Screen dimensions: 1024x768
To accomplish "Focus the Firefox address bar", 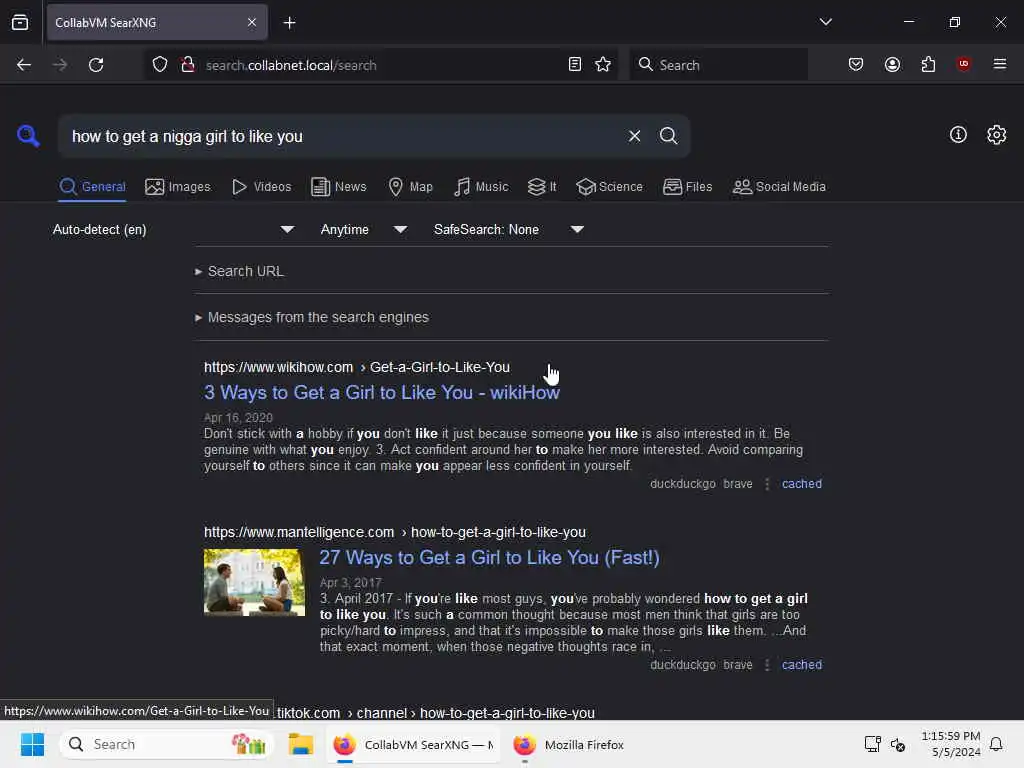I will (x=381, y=65).
